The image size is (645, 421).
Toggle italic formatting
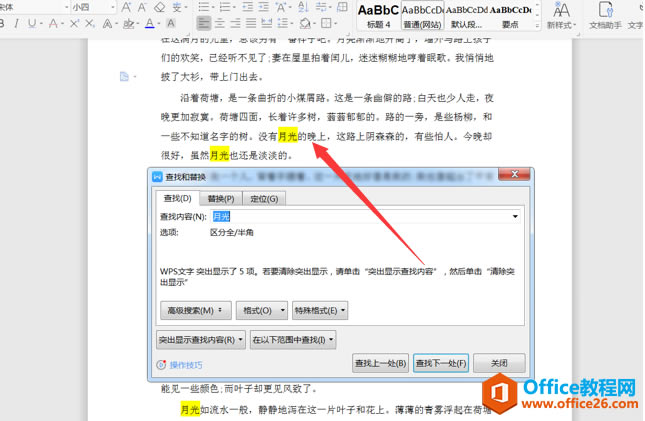pyautogui.click(x=16, y=23)
